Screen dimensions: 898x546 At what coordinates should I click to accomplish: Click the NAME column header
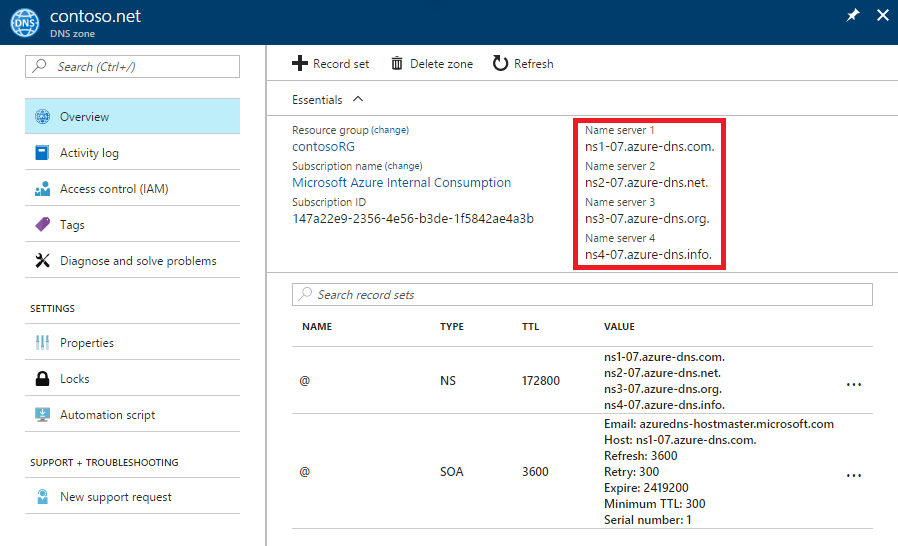pos(317,327)
